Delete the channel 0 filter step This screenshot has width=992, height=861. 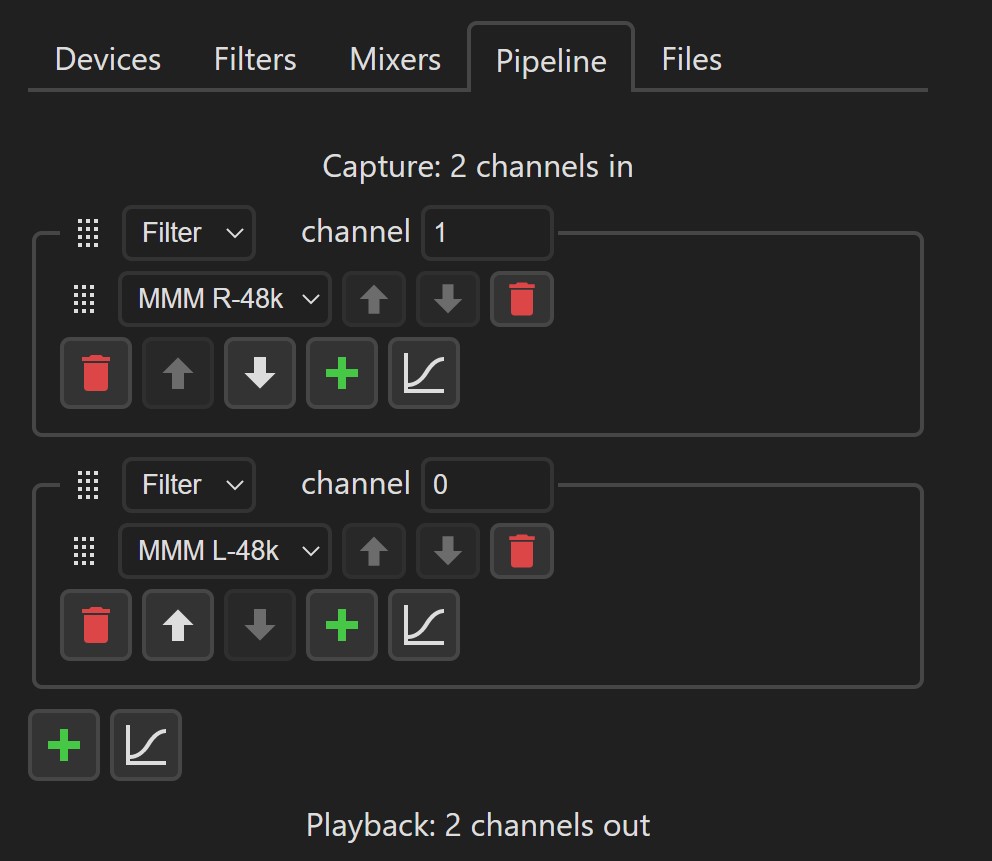(x=96, y=625)
